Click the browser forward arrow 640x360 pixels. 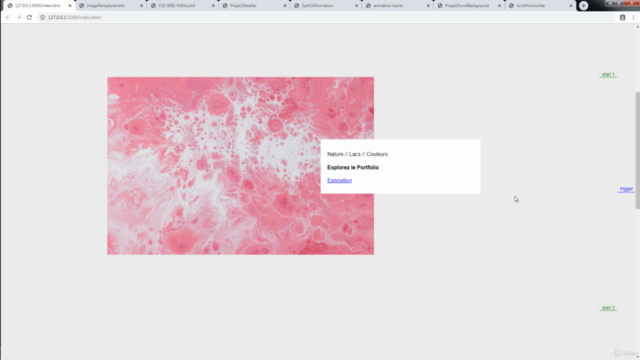(18, 18)
